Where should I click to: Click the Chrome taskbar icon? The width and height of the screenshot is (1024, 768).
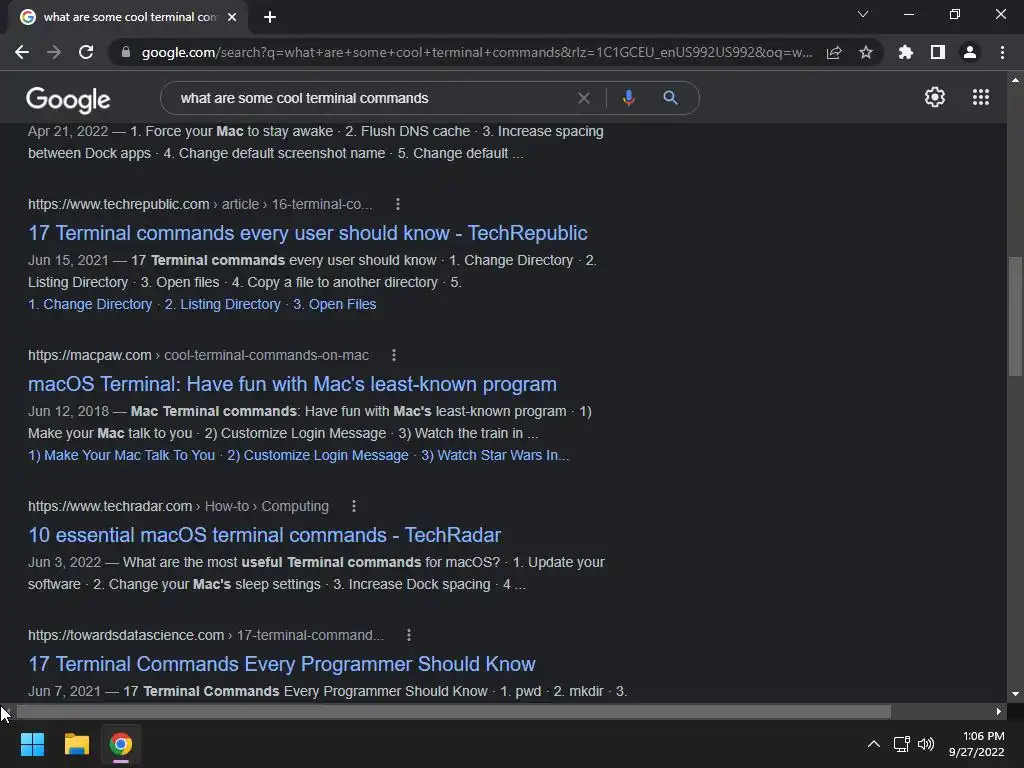tap(121, 744)
